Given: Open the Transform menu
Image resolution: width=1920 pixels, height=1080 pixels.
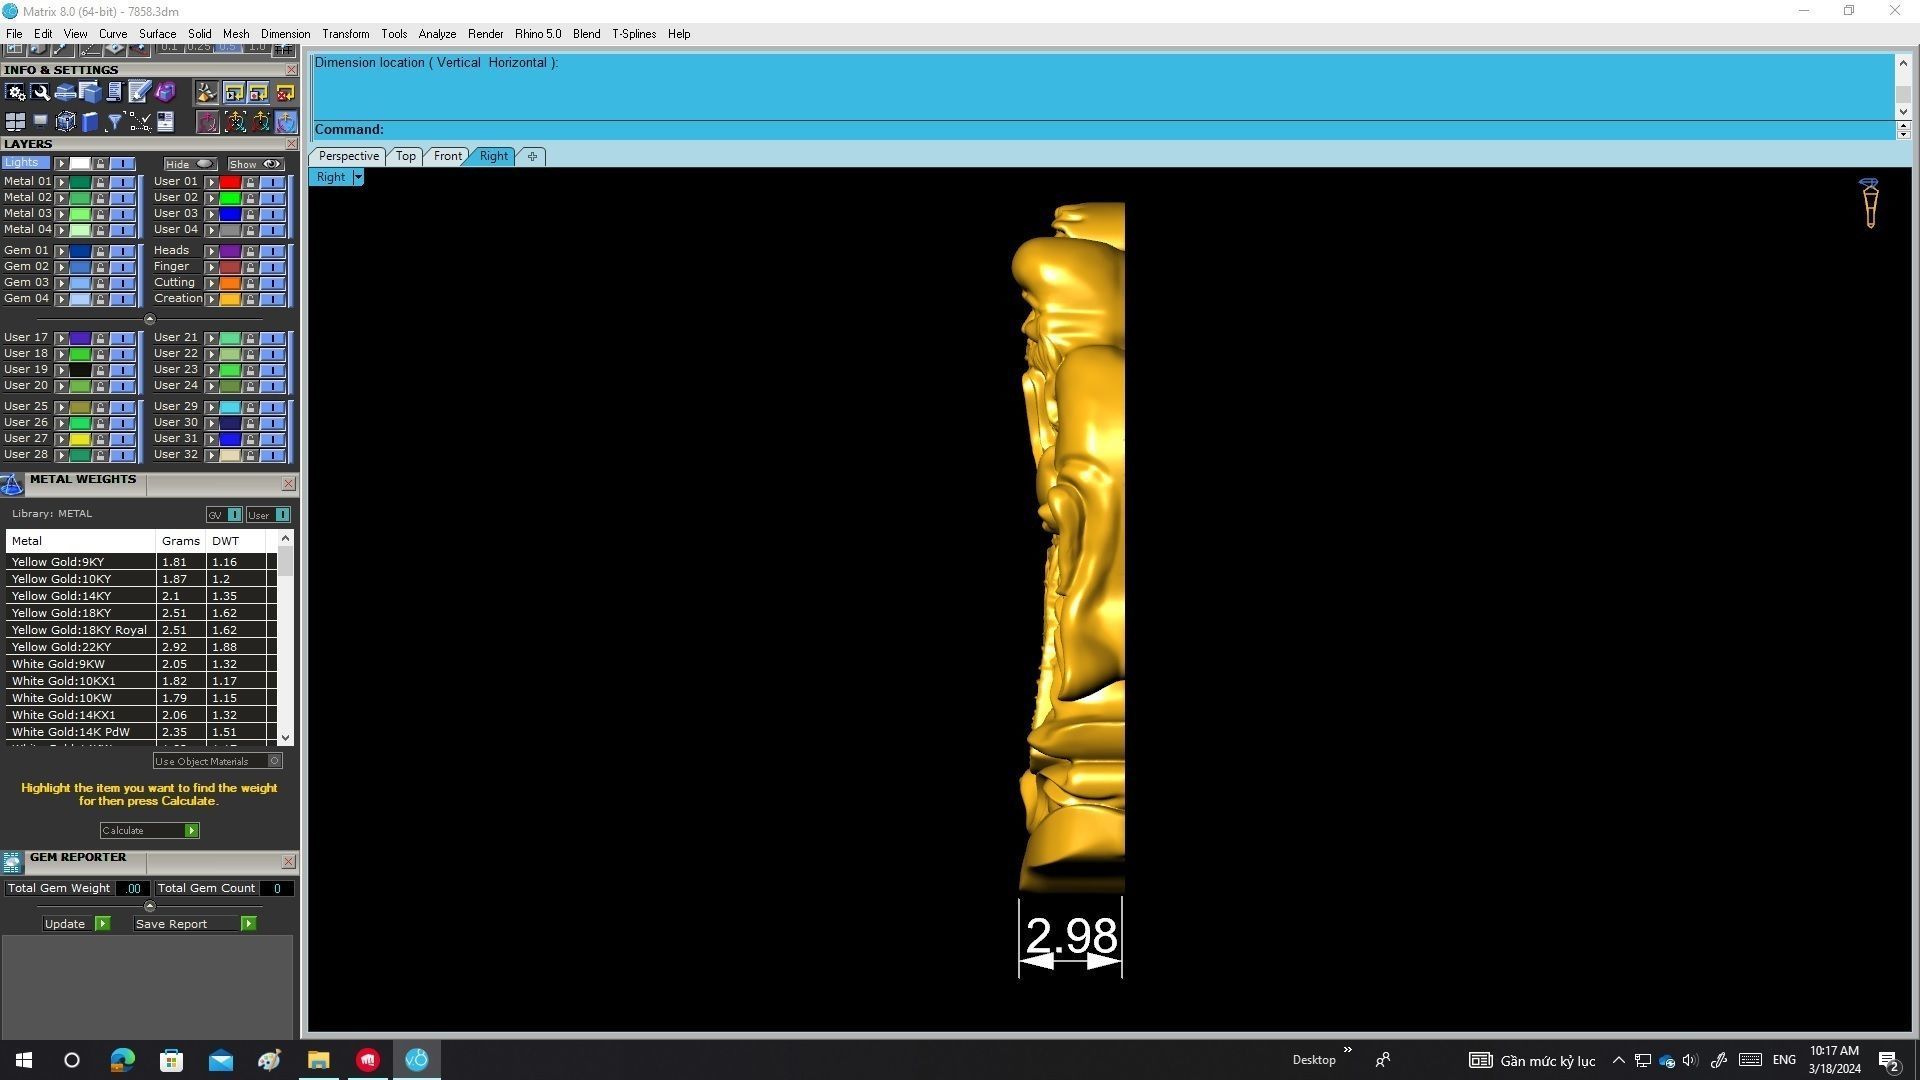Looking at the screenshot, I should pos(345,34).
